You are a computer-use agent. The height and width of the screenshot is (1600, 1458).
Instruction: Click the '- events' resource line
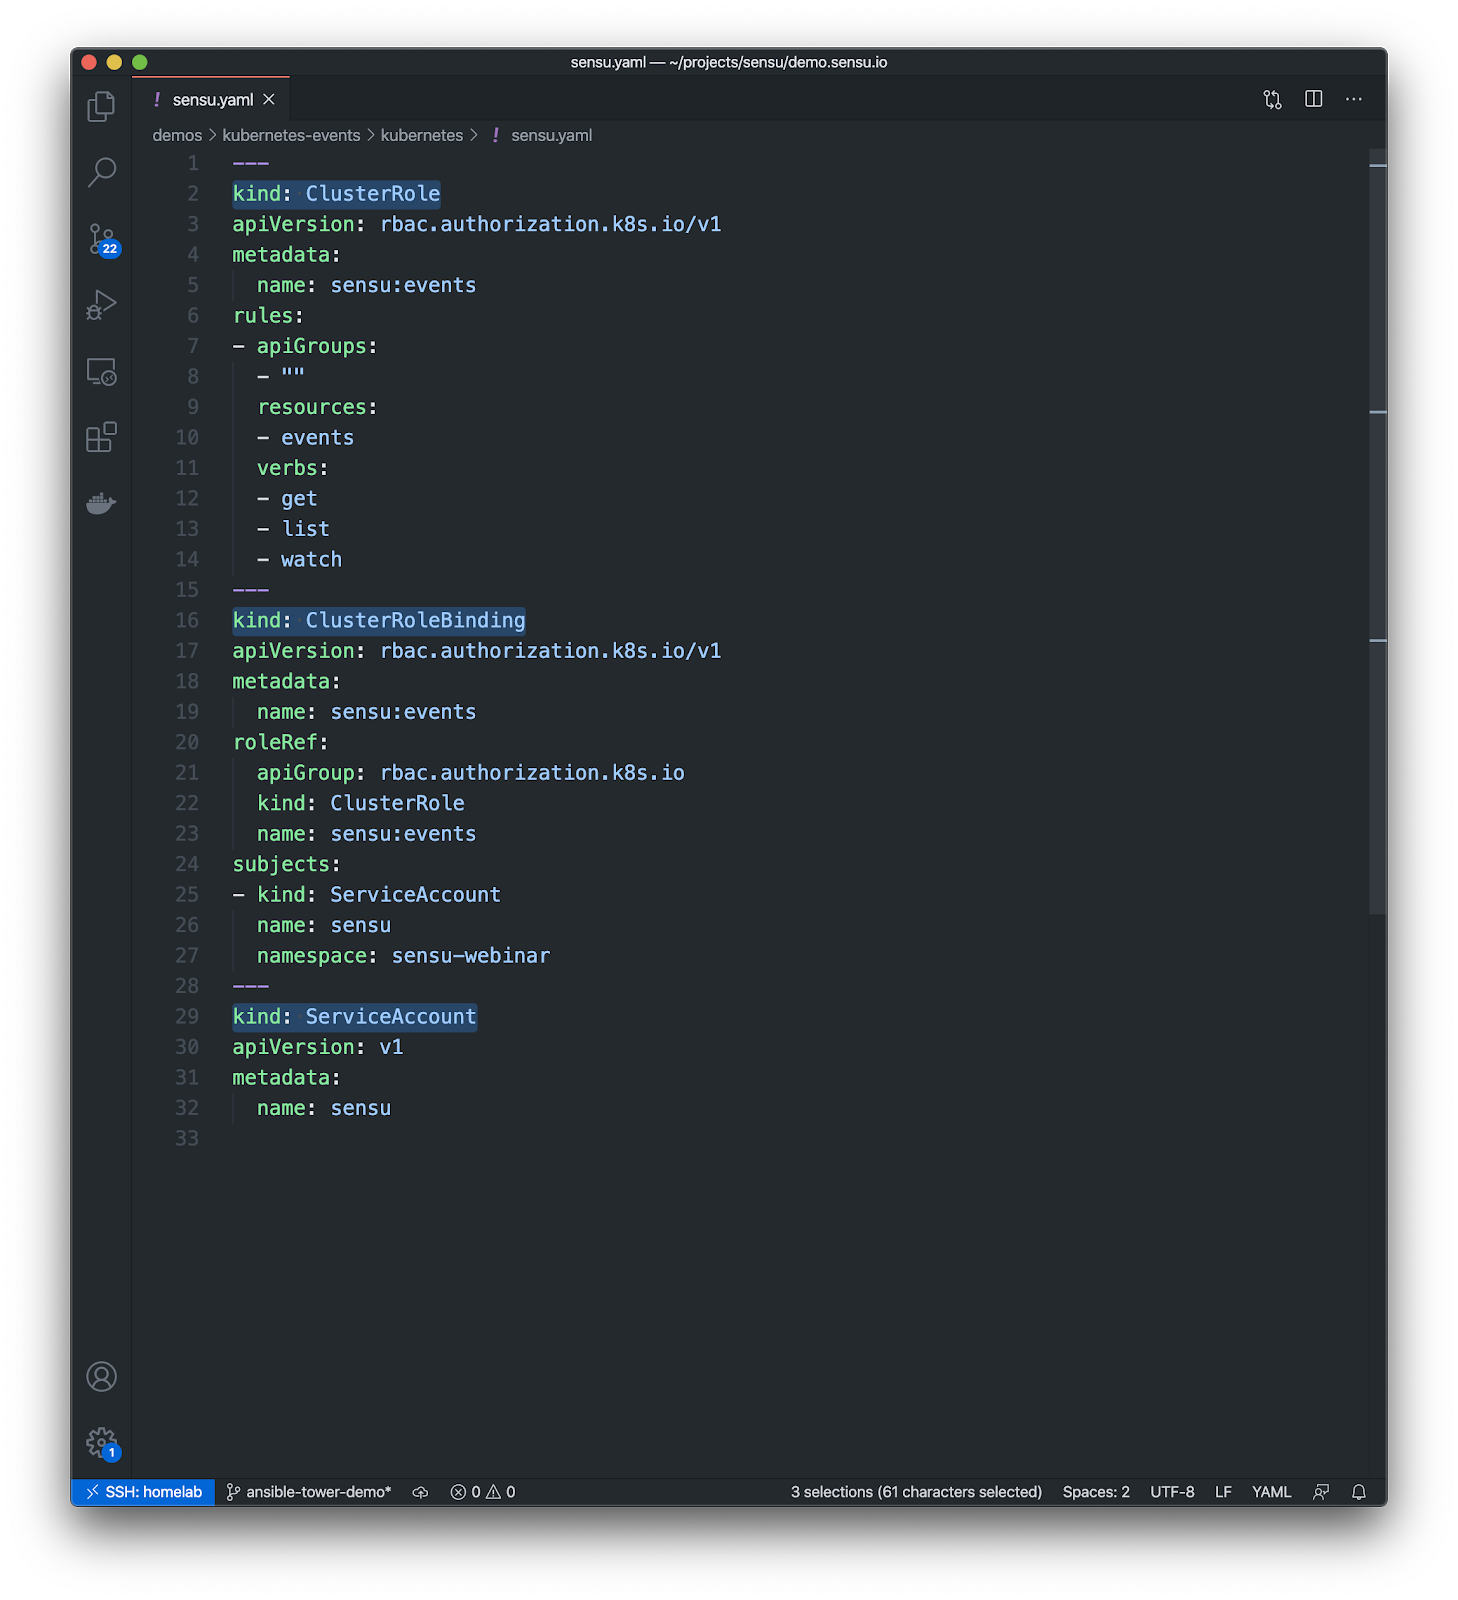[305, 438]
